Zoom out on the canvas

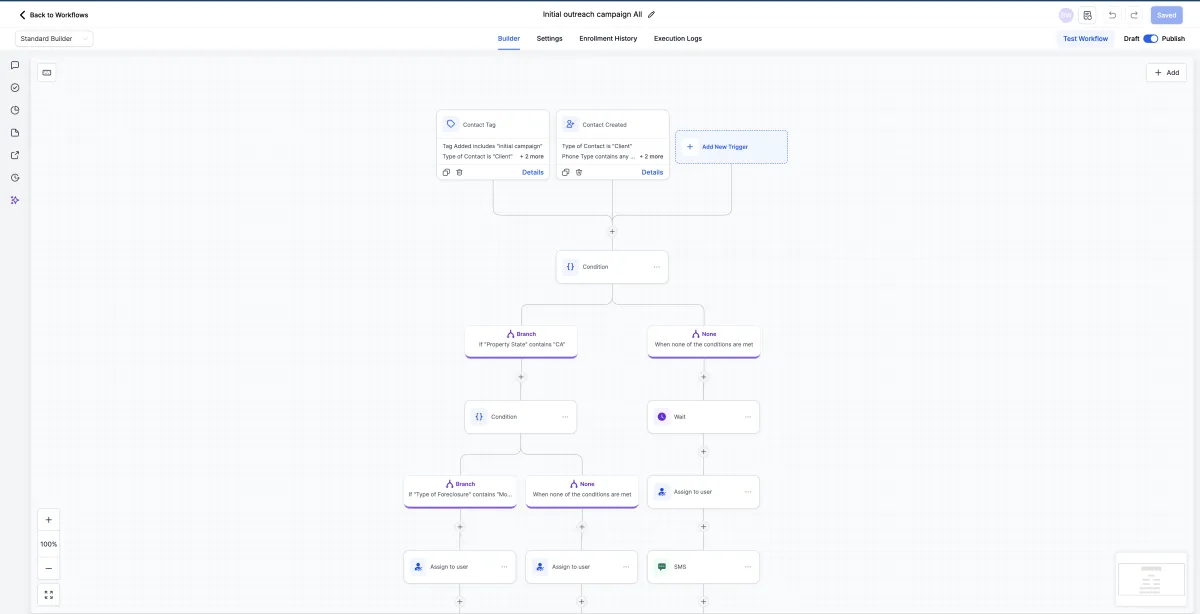(48, 568)
